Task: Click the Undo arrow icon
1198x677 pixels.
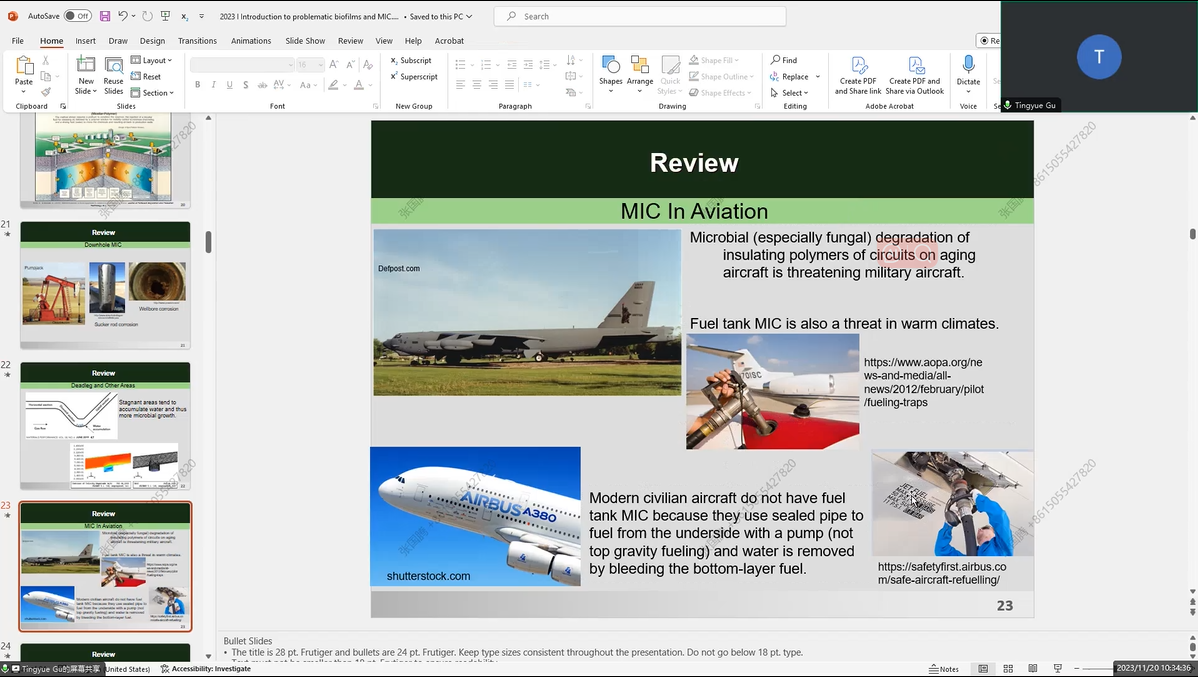Action: (x=123, y=16)
